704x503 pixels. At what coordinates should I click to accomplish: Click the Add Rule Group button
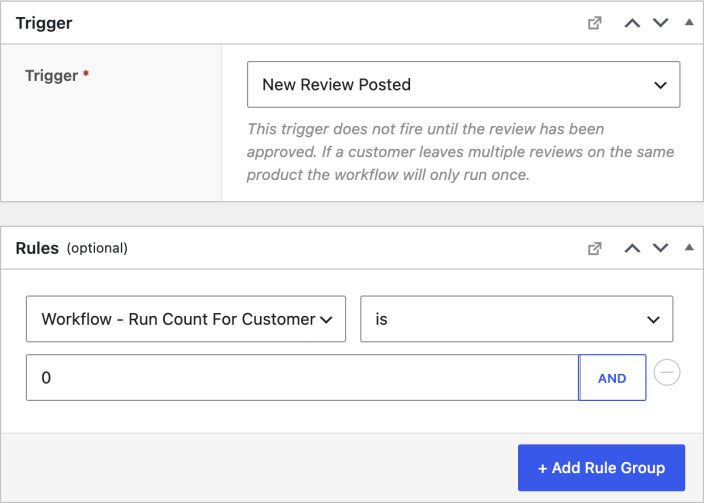click(601, 468)
